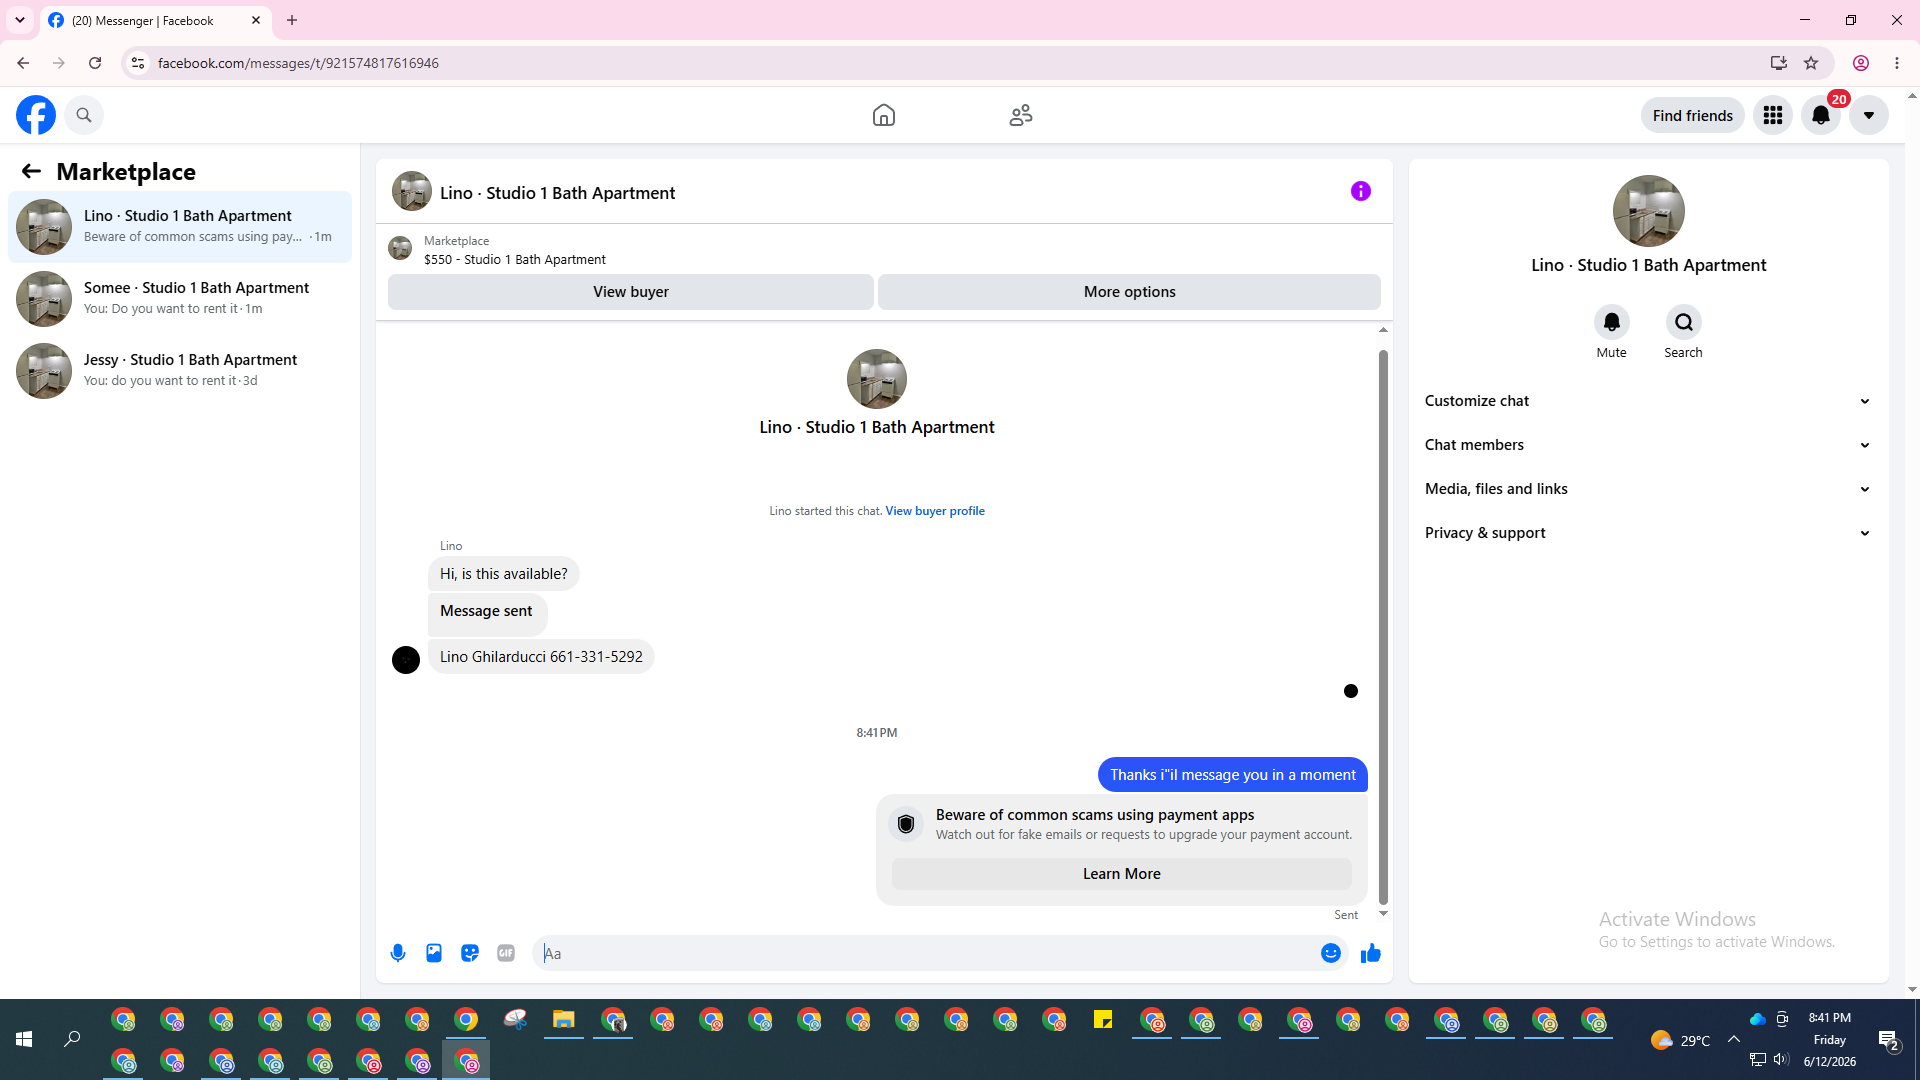This screenshot has height=1080, width=1920.
Task: Expand Customize chat section
Action: click(1648, 401)
